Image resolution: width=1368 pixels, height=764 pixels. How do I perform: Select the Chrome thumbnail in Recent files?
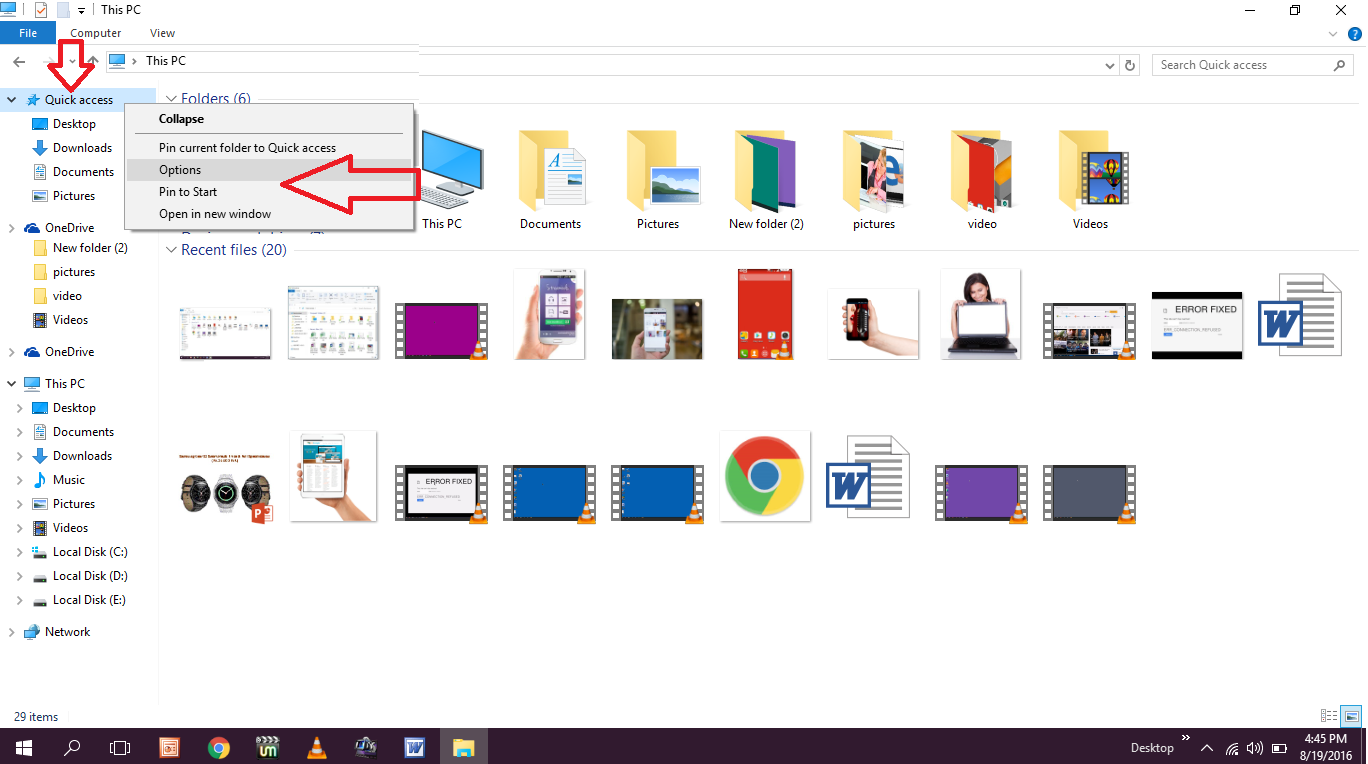click(765, 477)
